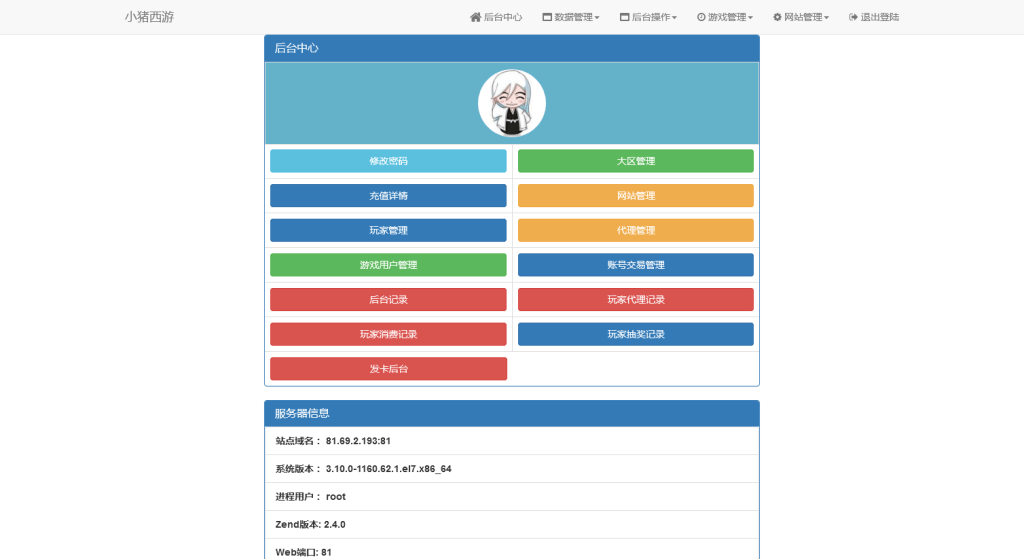The width and height of the screenshot is (1024, 559).
Task: Click the window icon beside 数据管理
Action: tap(547, 17)
